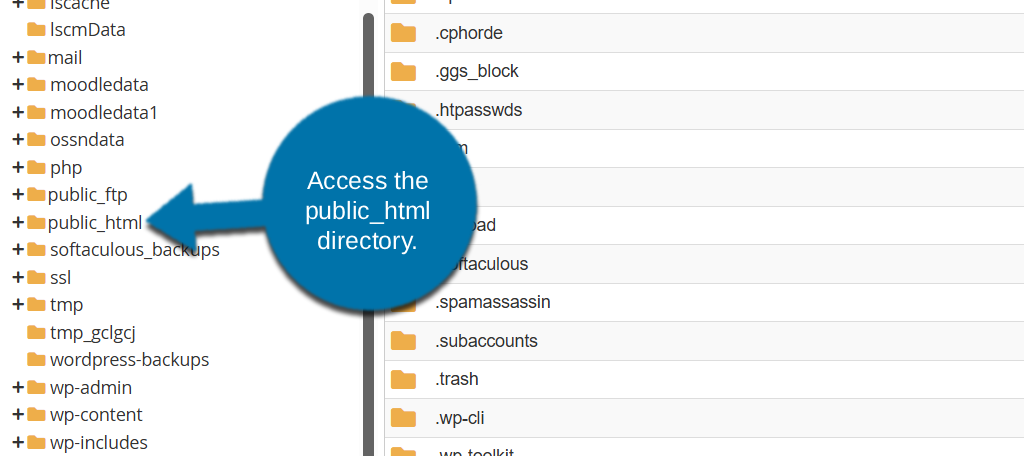
Task: Expand the softaculous_backups plus sign
Action: tap(18, 250)
